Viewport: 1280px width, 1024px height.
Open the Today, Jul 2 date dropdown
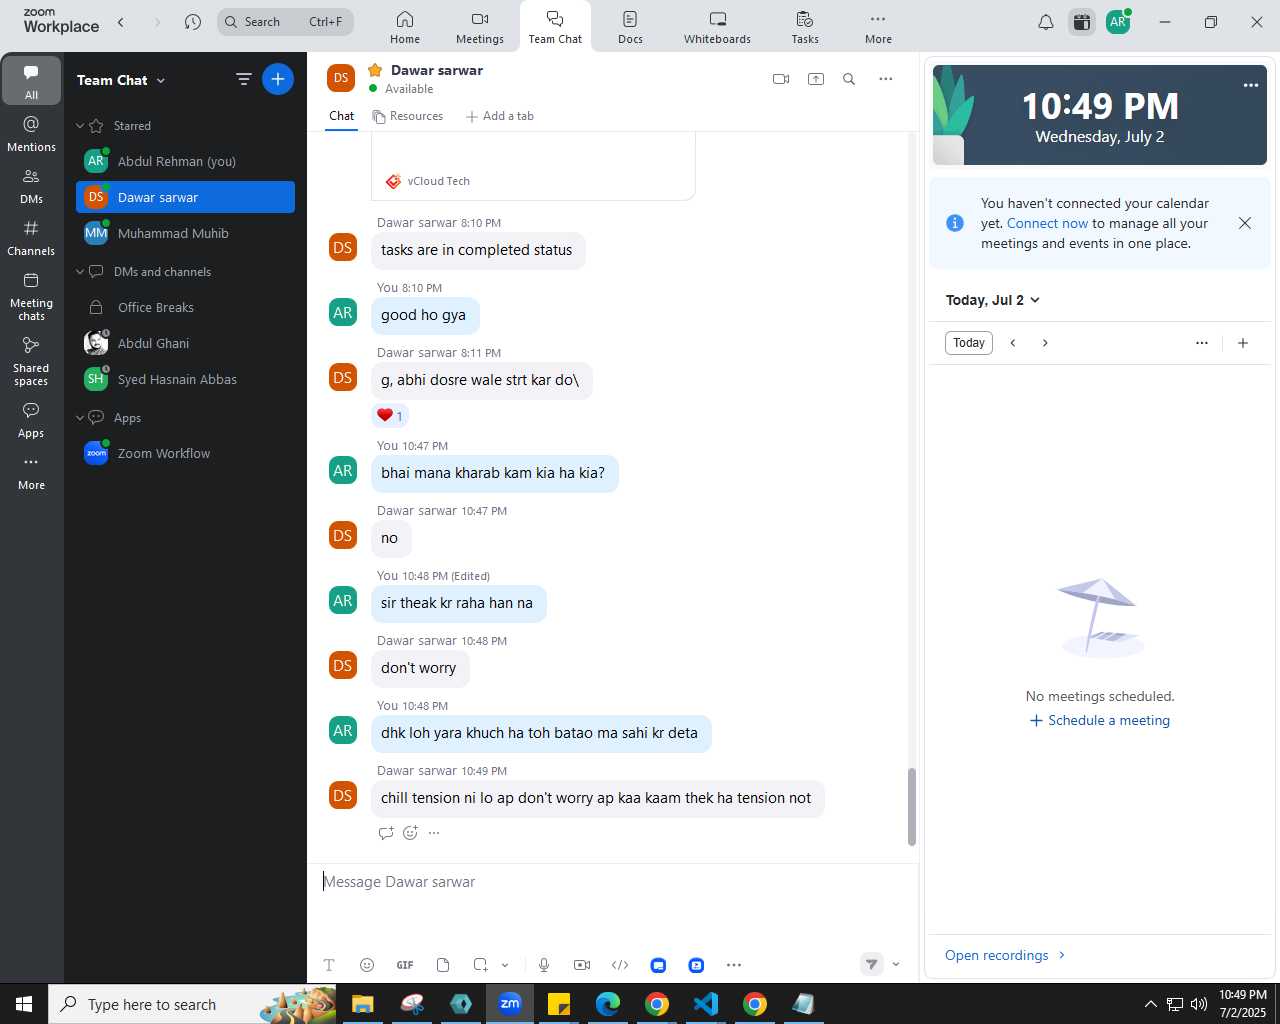pos(993,300)
